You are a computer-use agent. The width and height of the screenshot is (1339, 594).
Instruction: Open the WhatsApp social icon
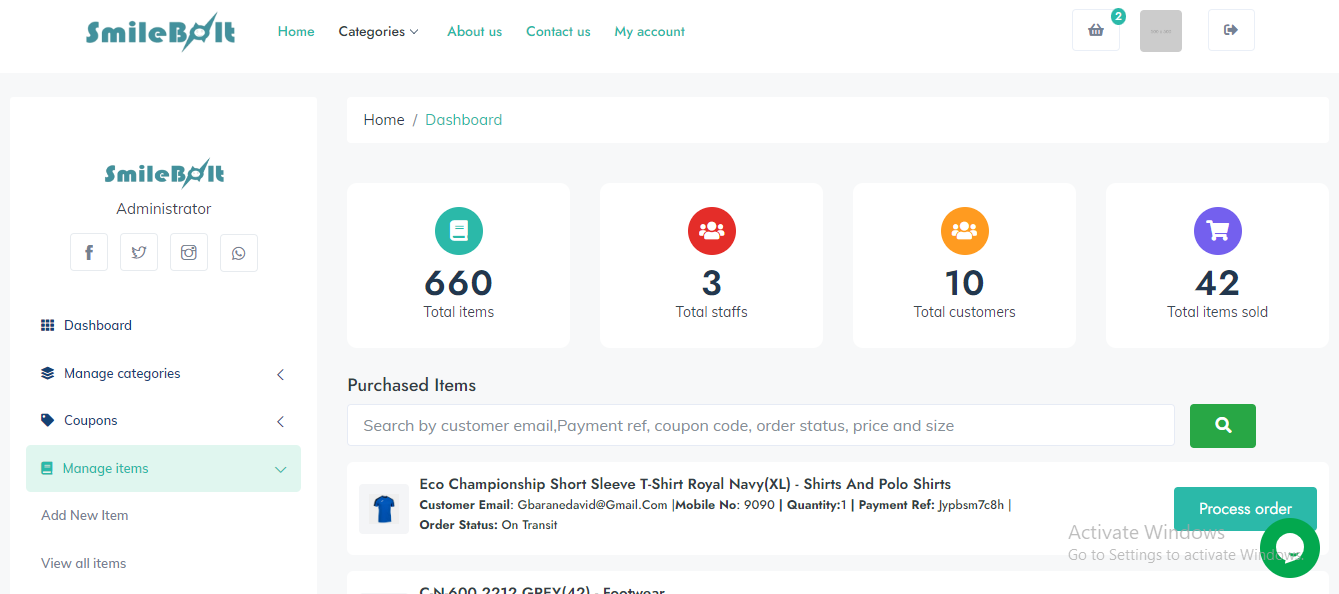238,253
